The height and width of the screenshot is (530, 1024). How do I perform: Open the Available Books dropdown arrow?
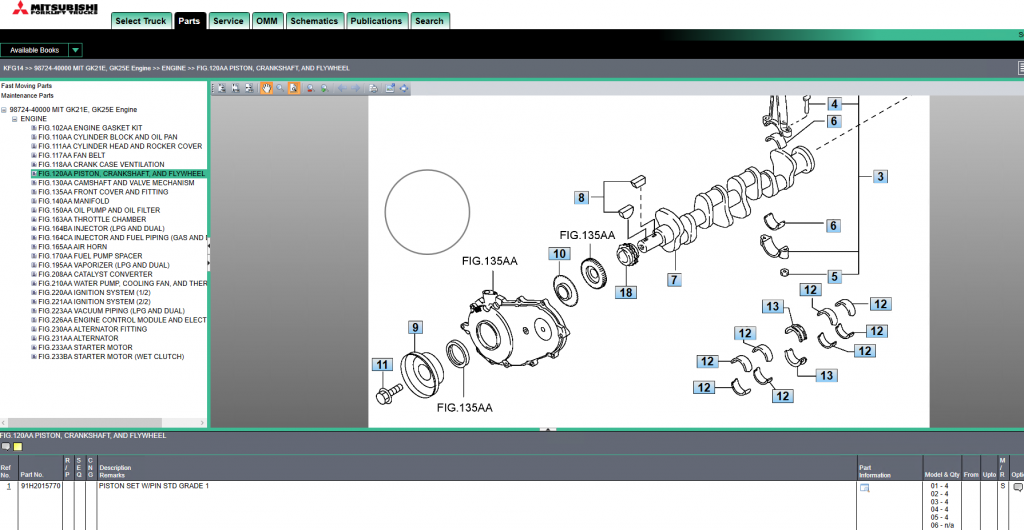[76, 50]
